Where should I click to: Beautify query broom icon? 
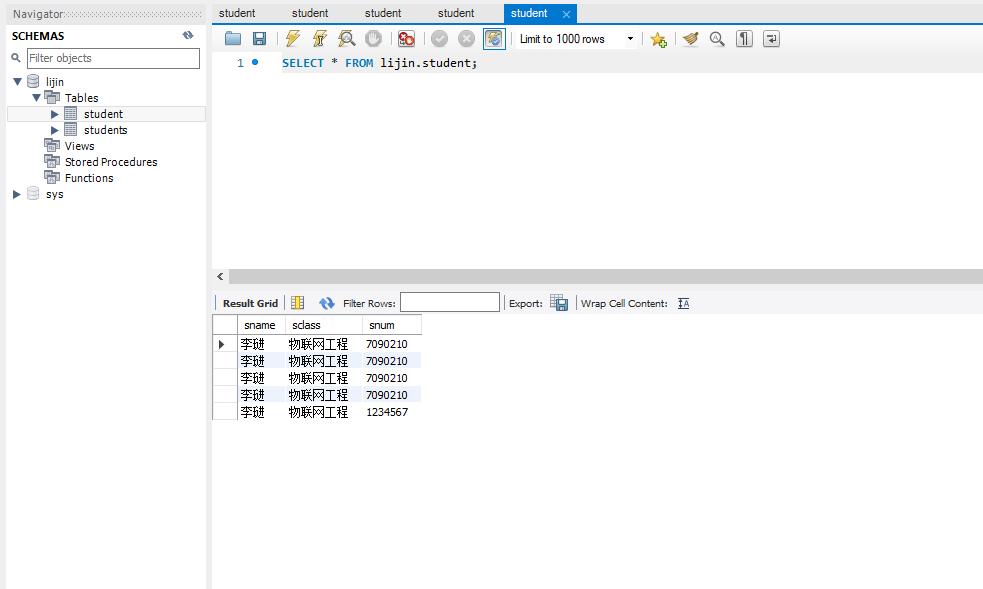[691, 39]
